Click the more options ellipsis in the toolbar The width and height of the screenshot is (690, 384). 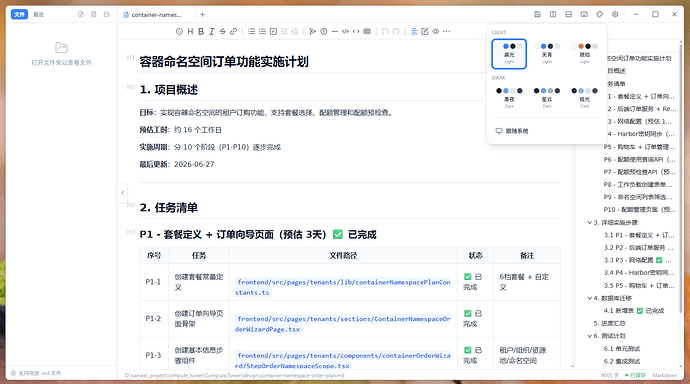(447, 31)
